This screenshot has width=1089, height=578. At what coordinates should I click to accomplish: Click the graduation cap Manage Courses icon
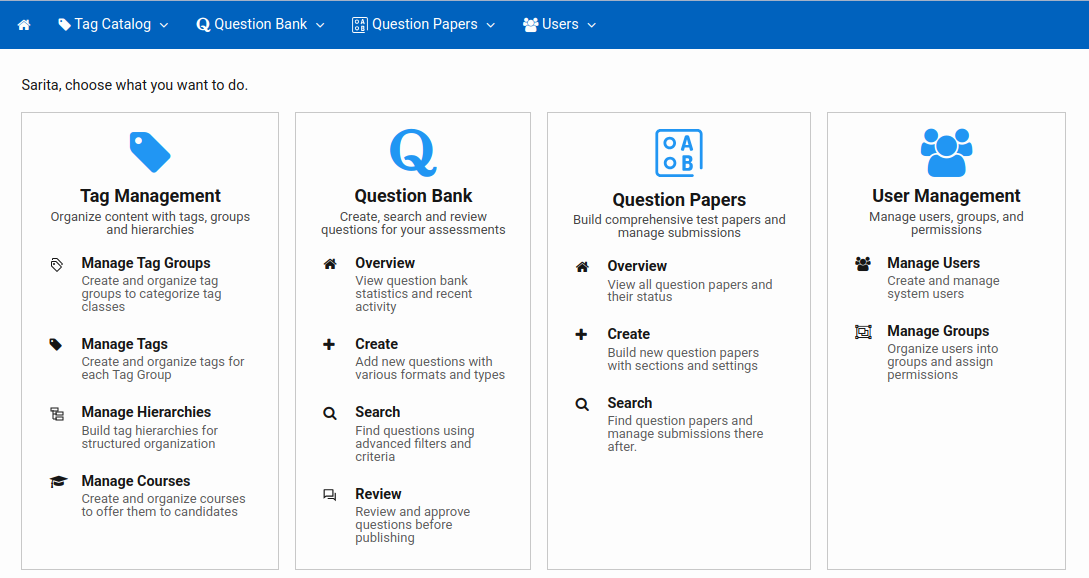pos(57,482)
